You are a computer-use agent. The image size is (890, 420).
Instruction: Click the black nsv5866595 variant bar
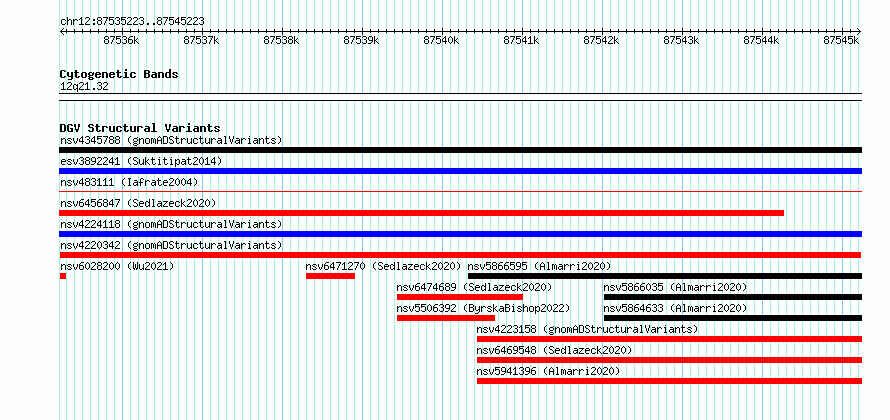pyautogui.click(x=665, y=276)
